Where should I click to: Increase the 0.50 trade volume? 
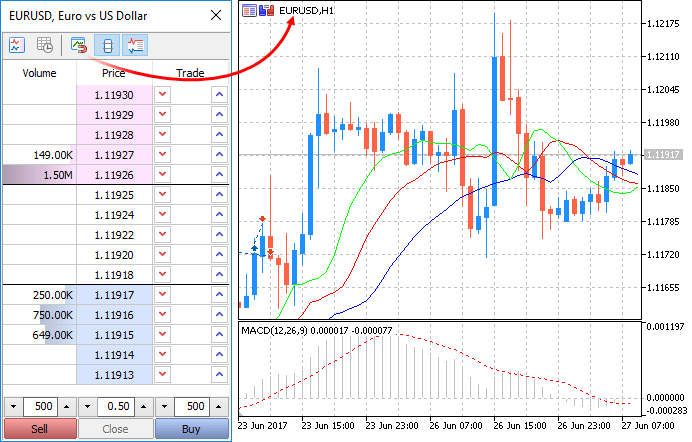(143, 406)
